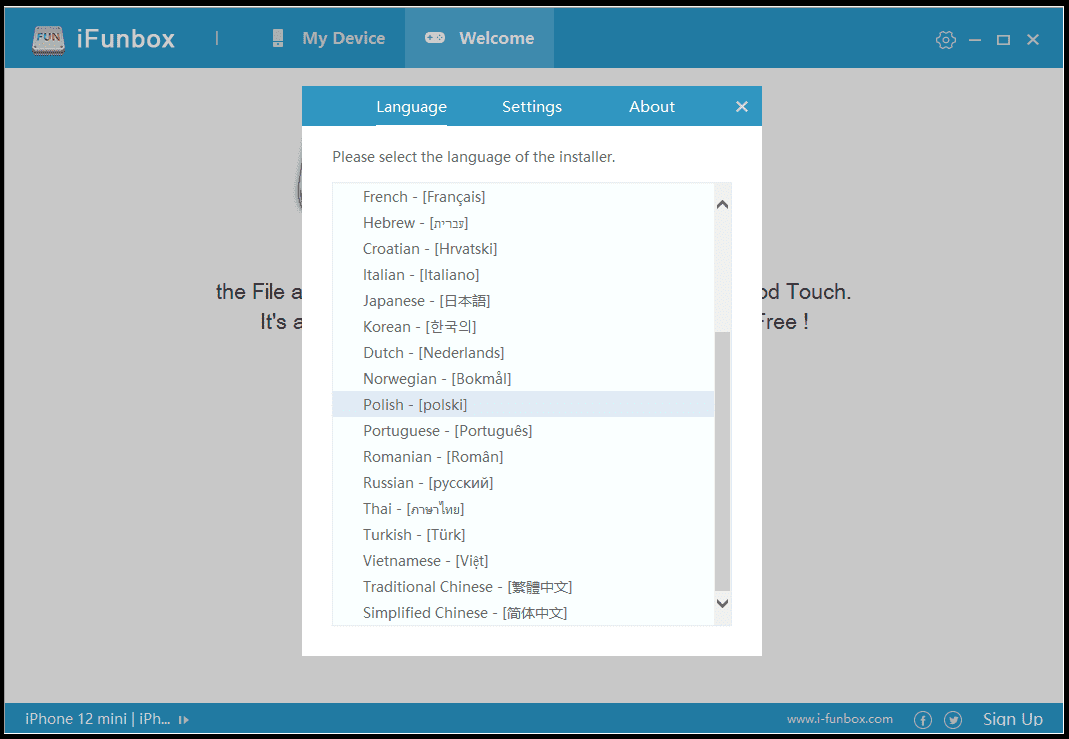Click the phone icon beside My Device

coord(277,38)
